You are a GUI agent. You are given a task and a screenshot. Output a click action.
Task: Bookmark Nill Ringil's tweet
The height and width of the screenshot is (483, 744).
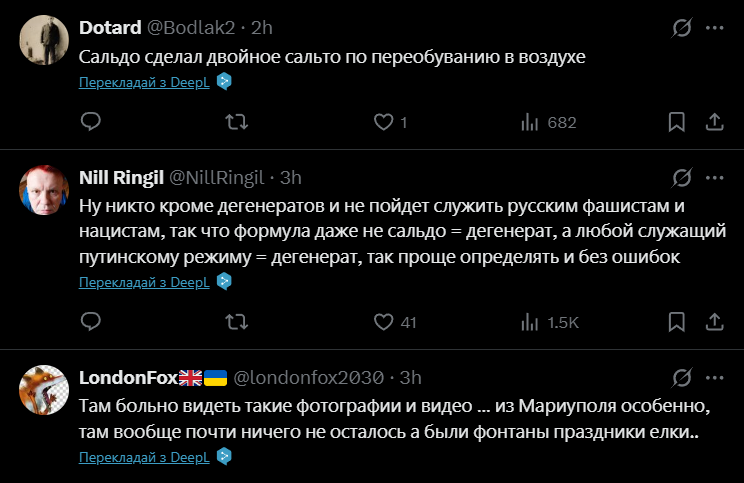pyautogui.click(x=677, y=322)
